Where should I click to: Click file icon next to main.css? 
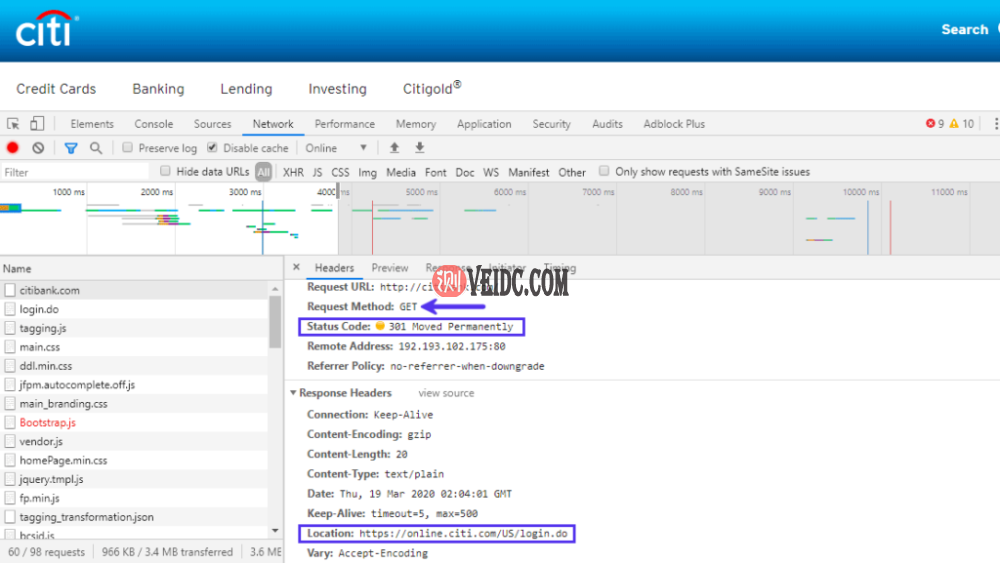pos(10,347)
